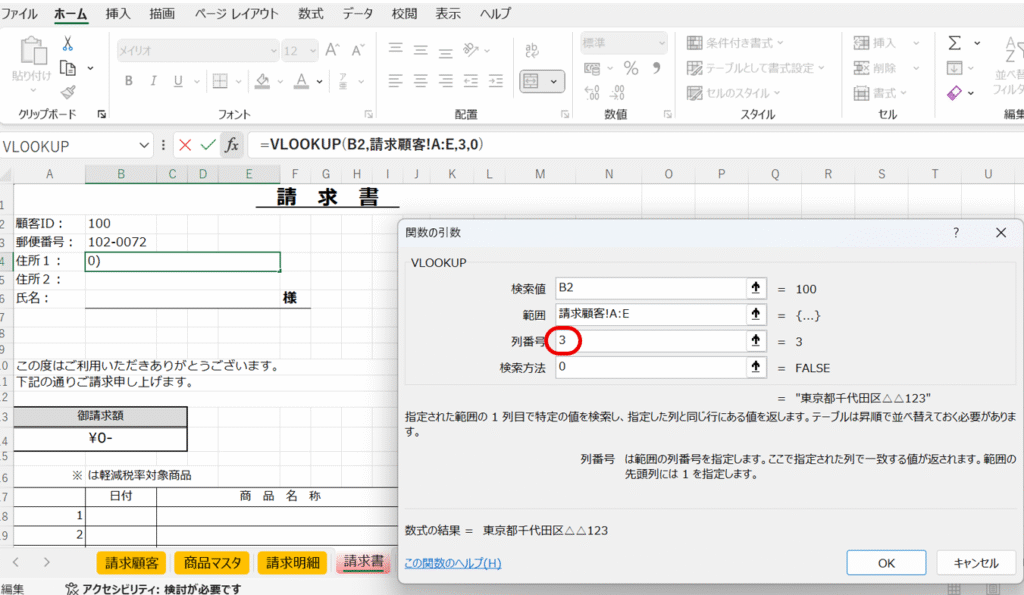Click the scissors cut icon
Screen dimensions: 1024x595
[x=68, y=43]
